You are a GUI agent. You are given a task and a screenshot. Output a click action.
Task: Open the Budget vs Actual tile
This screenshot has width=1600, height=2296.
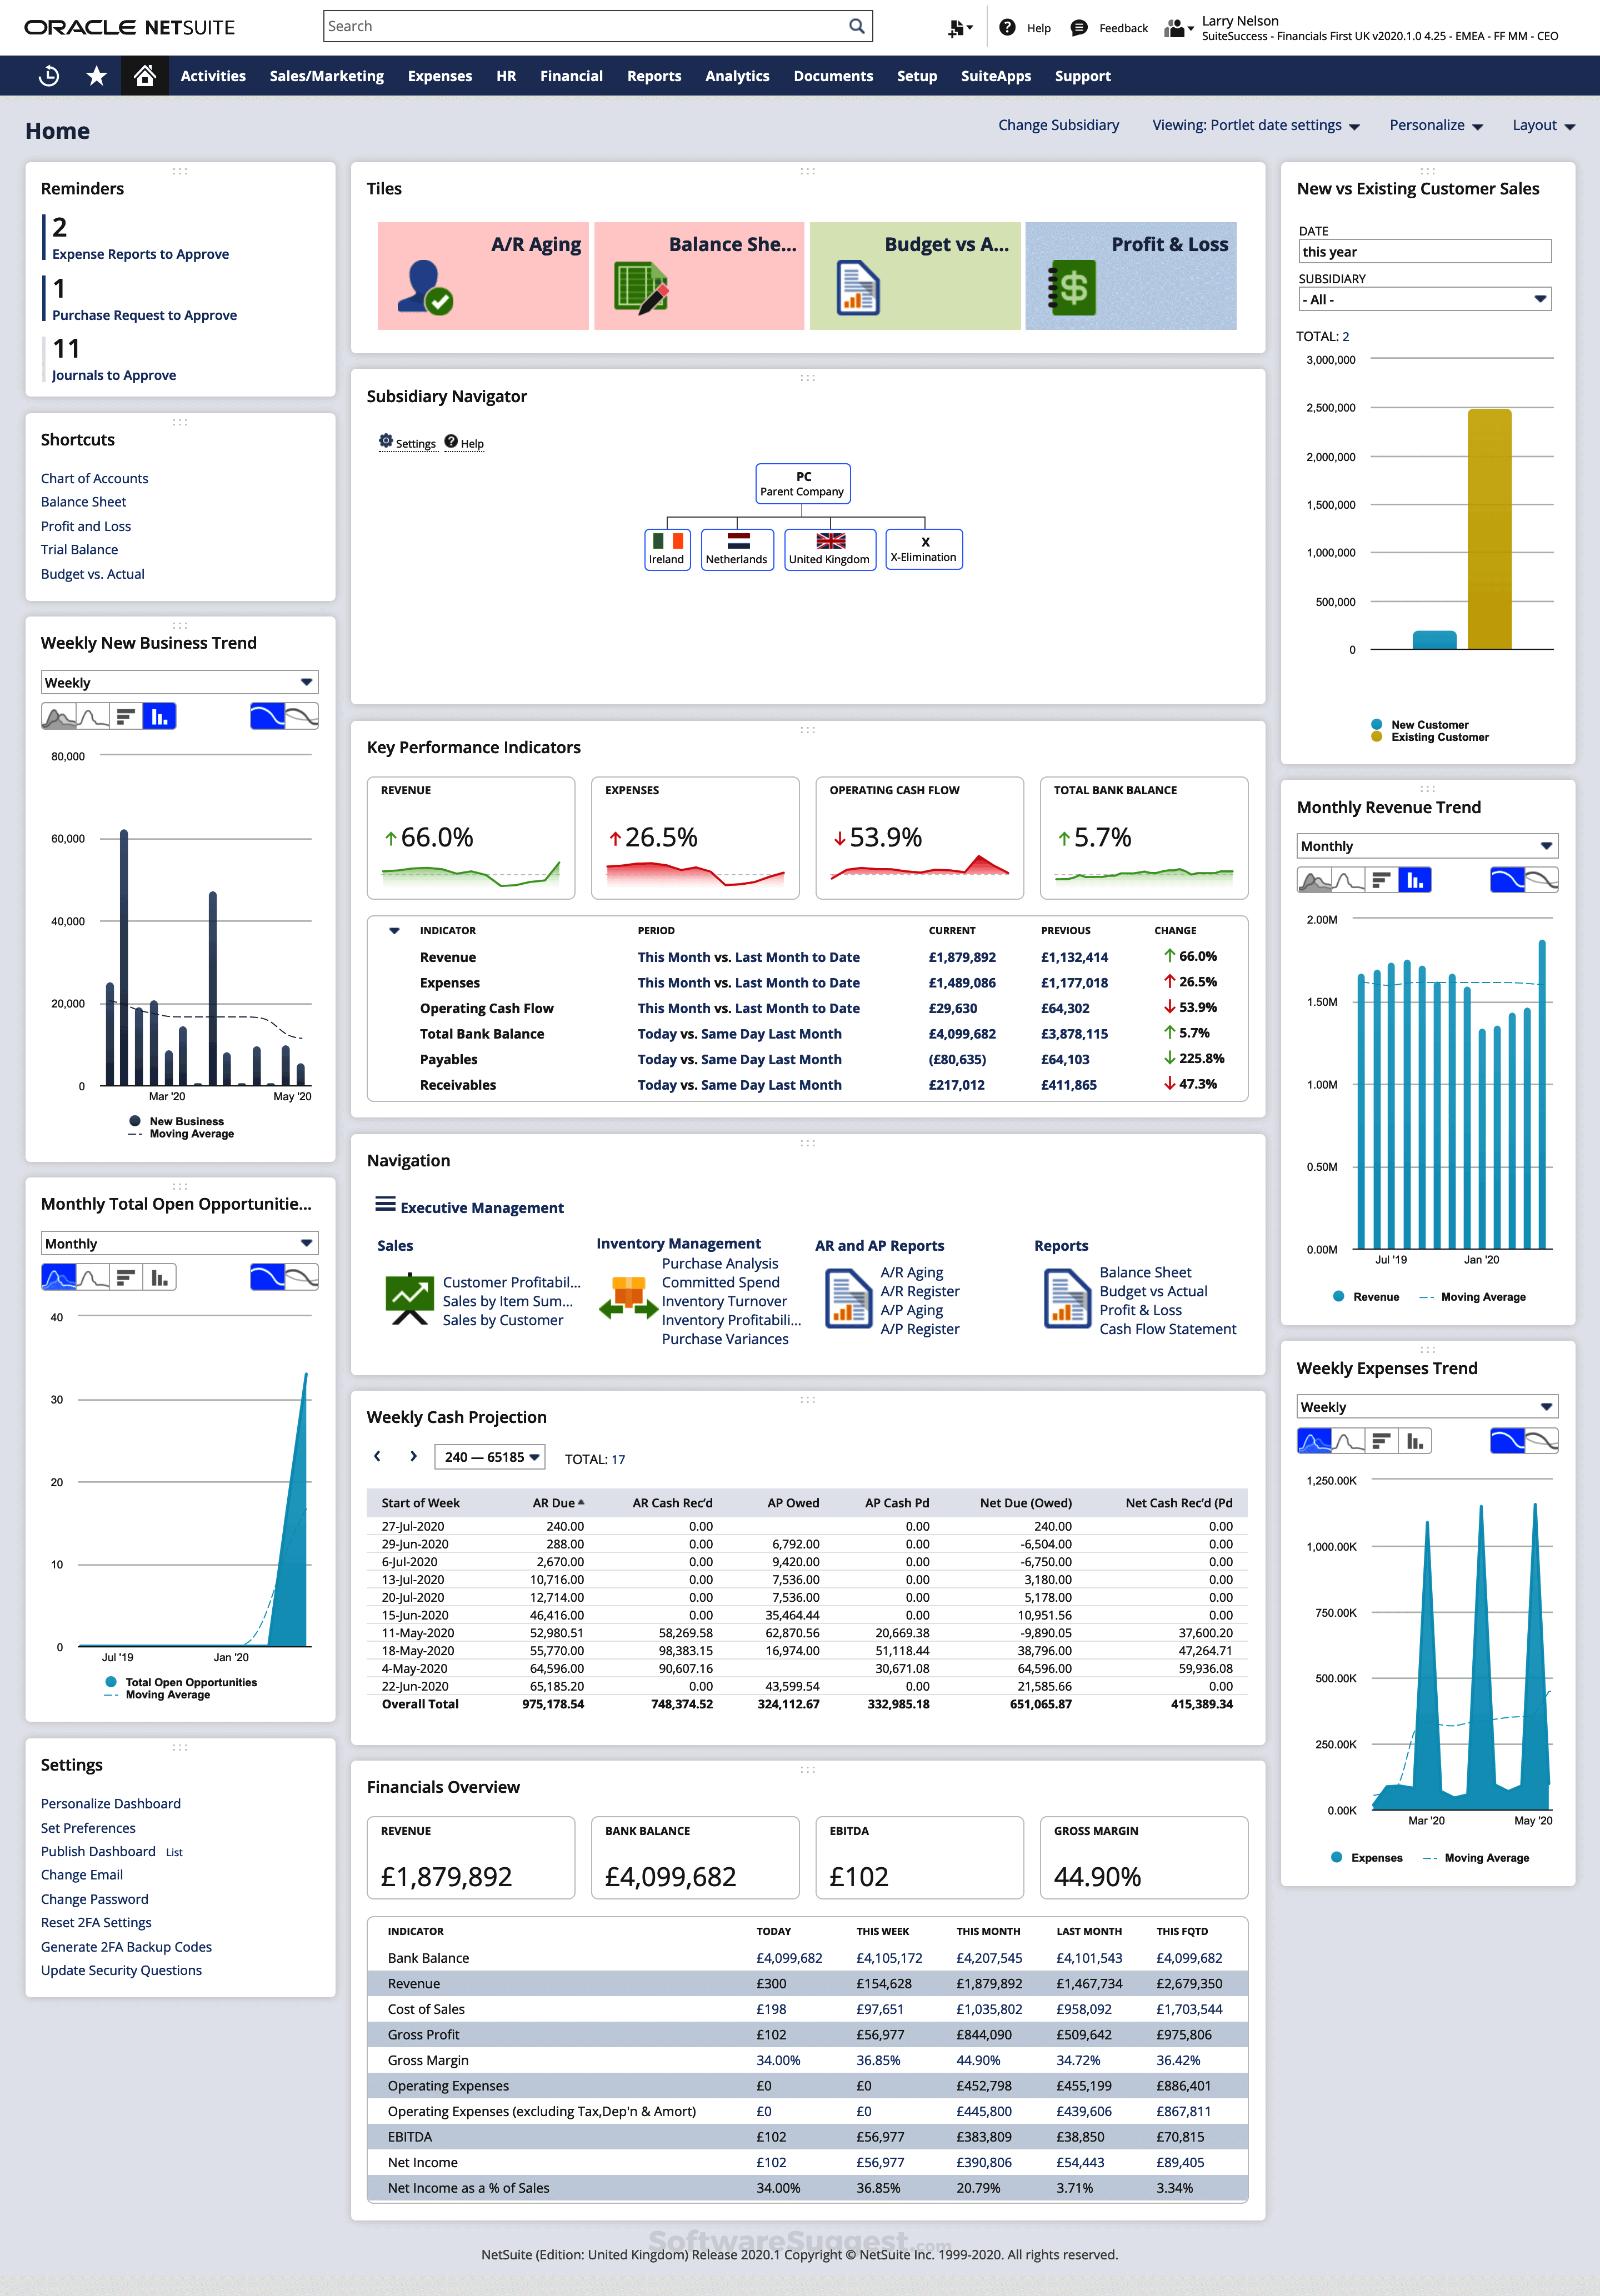(x=915, y=275)
